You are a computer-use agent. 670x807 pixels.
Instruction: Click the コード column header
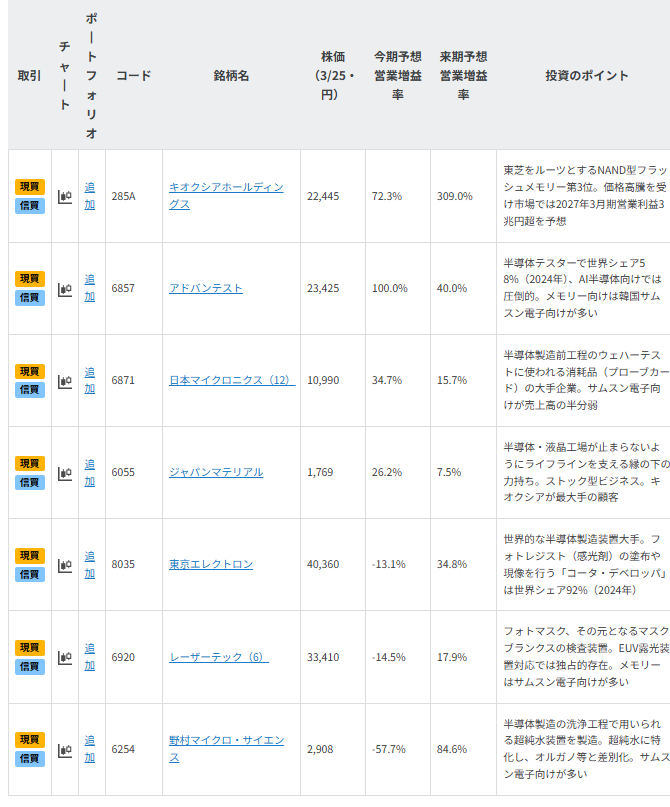(x=134, y=76)
